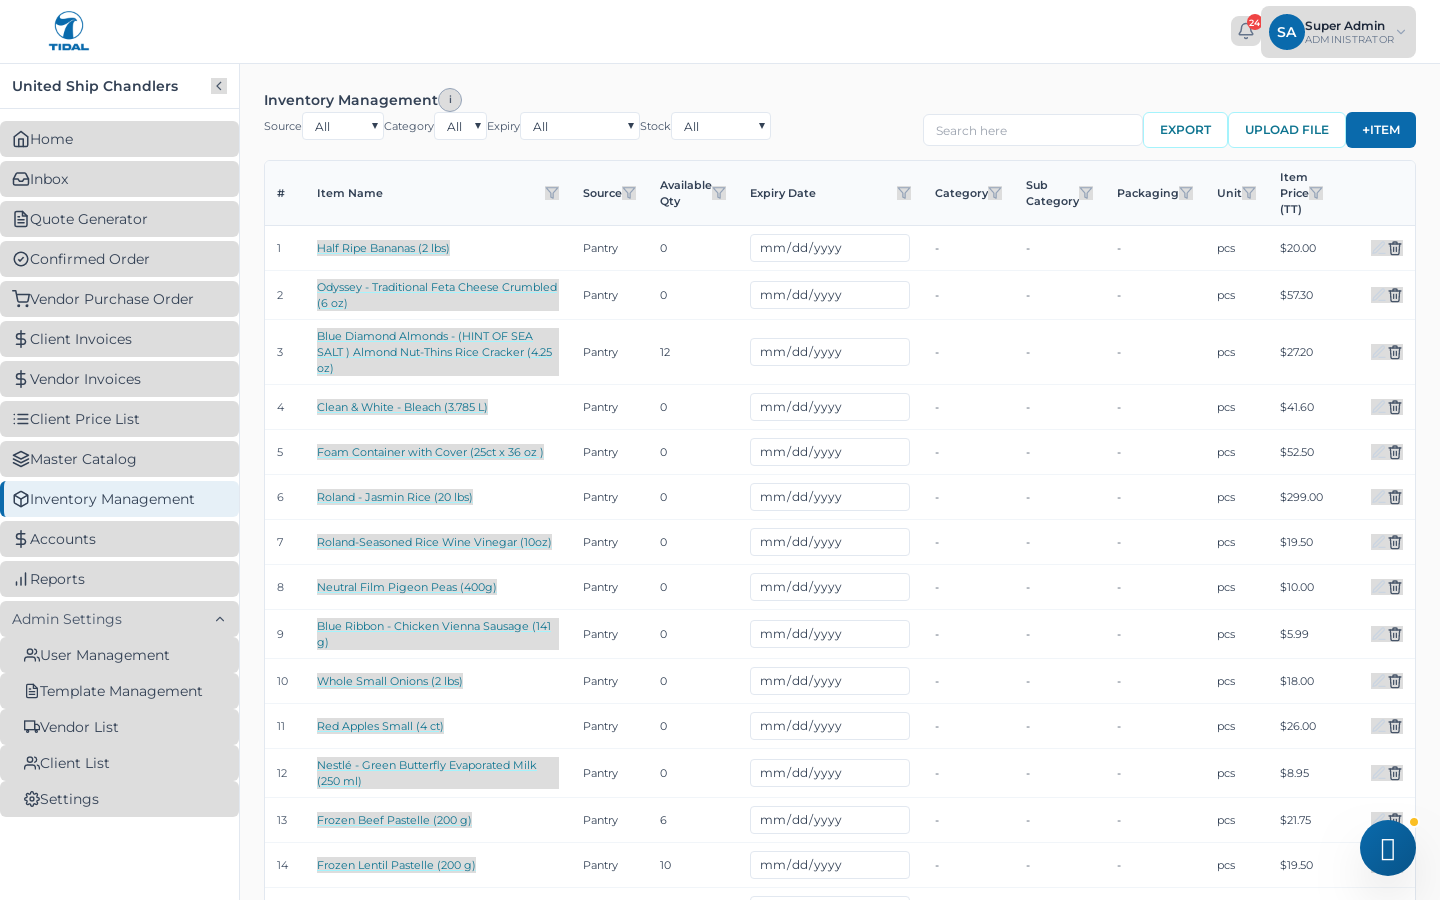
Task: Open the Quote Generator page
Action: 119,219
